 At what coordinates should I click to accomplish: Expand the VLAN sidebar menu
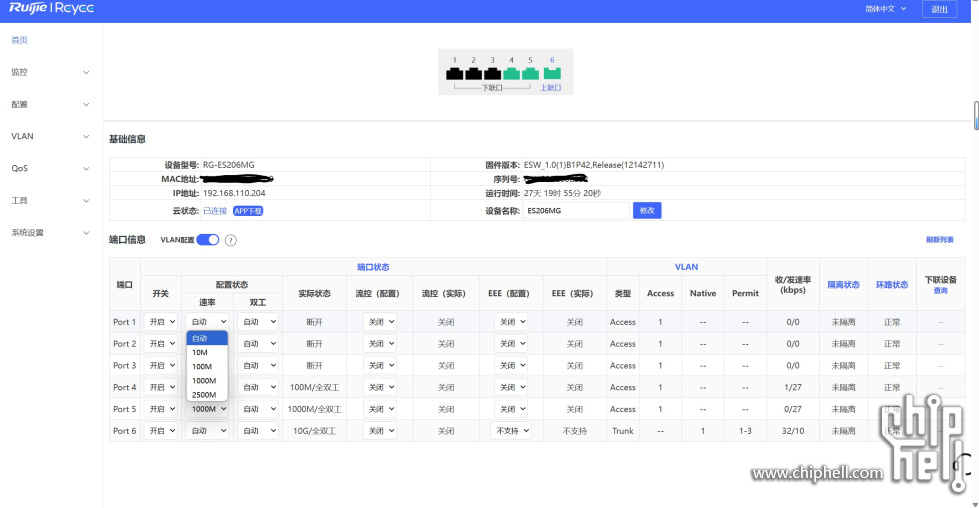tap(51, 136)
